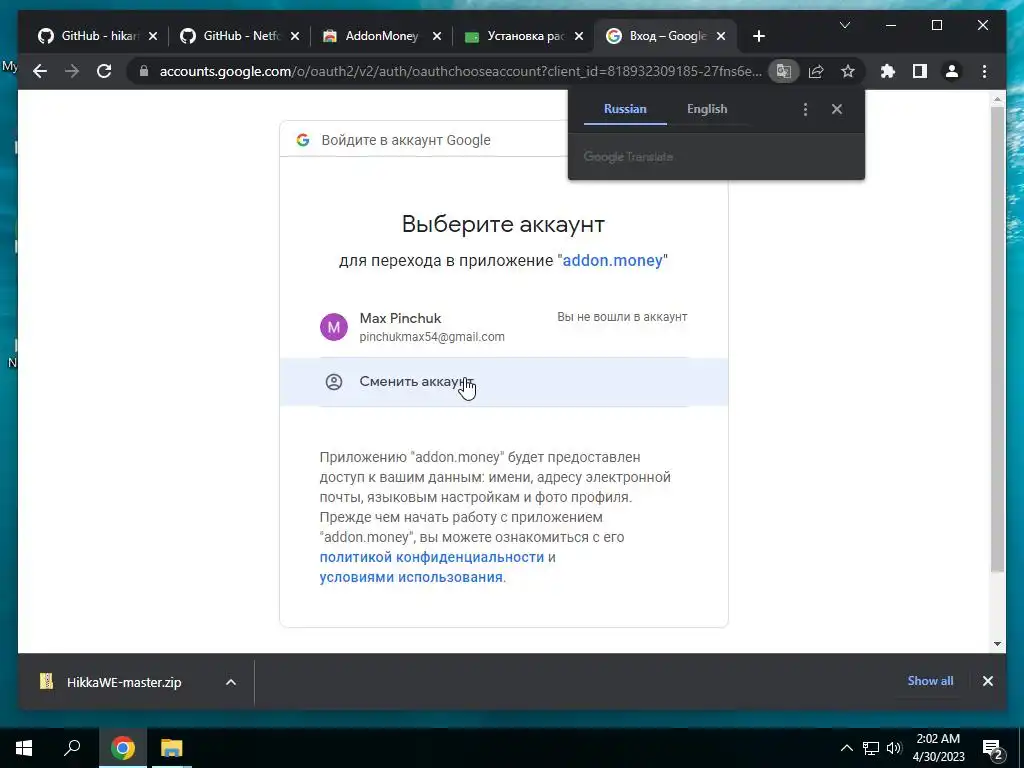This screenshot has width=1024, height=768.
Task: Click the scrollbar down arrow
Action: click(x=997, y=644)
